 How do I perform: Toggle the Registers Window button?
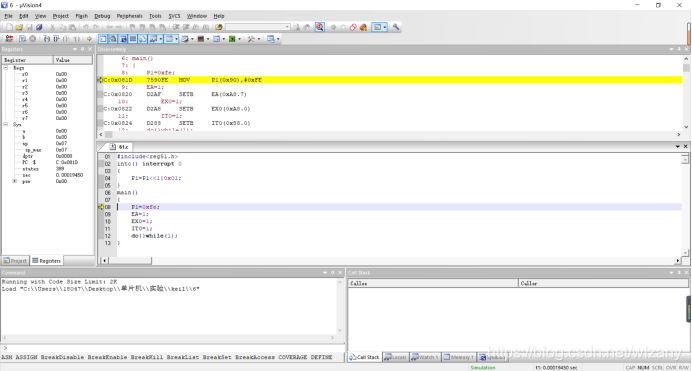point(132,39)
